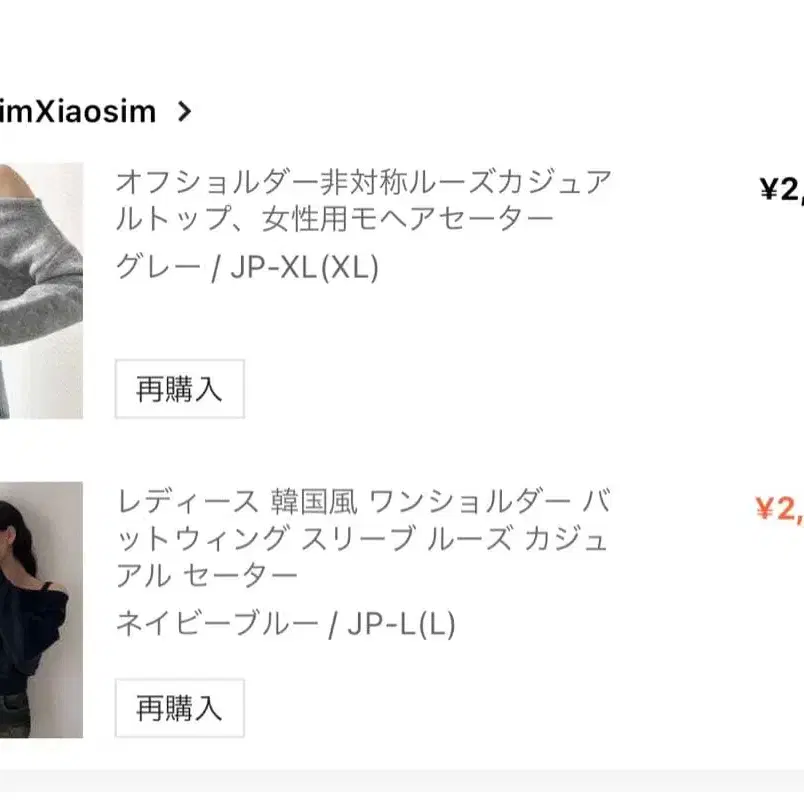The height and width of the screenshot is (804, 804).
Task: Open the imXiaosim shop name link
Action: (x=78, y=111)
